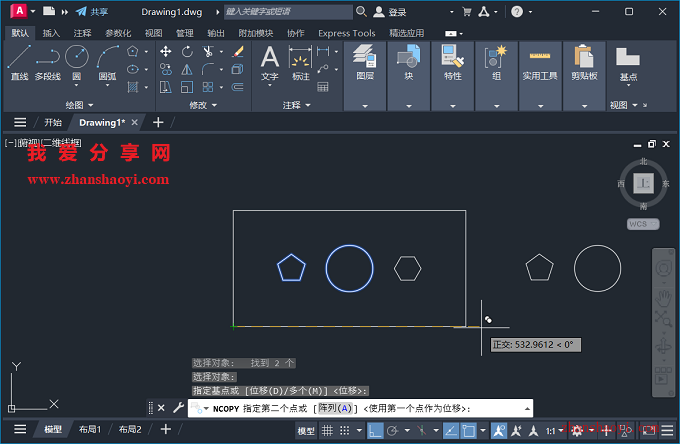This screenshot has width=680, height=444.
Task: Click the Sign in (登录) button
Action: [x=390, y=12]
